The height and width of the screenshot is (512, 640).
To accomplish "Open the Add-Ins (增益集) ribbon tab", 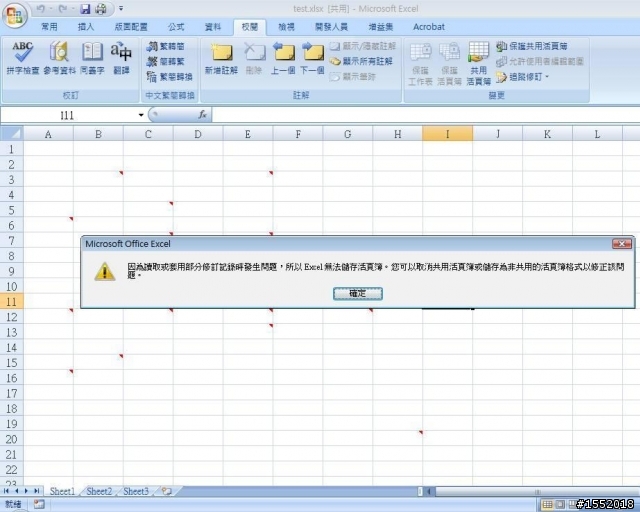I will (380, 27).
